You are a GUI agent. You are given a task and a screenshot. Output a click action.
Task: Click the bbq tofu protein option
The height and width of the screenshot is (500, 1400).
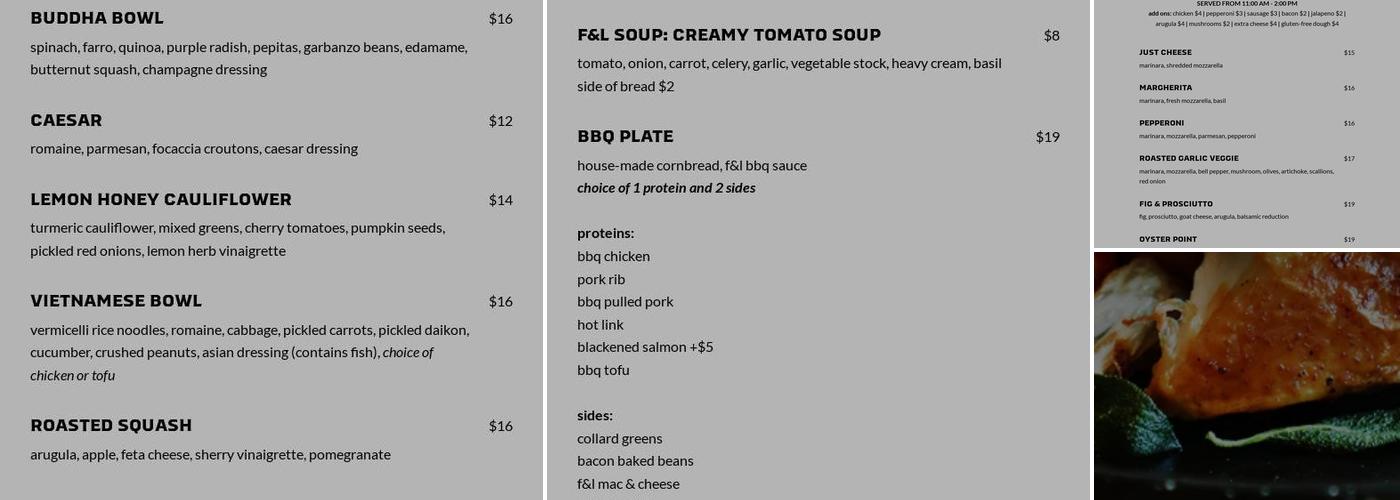coord(603,370)
